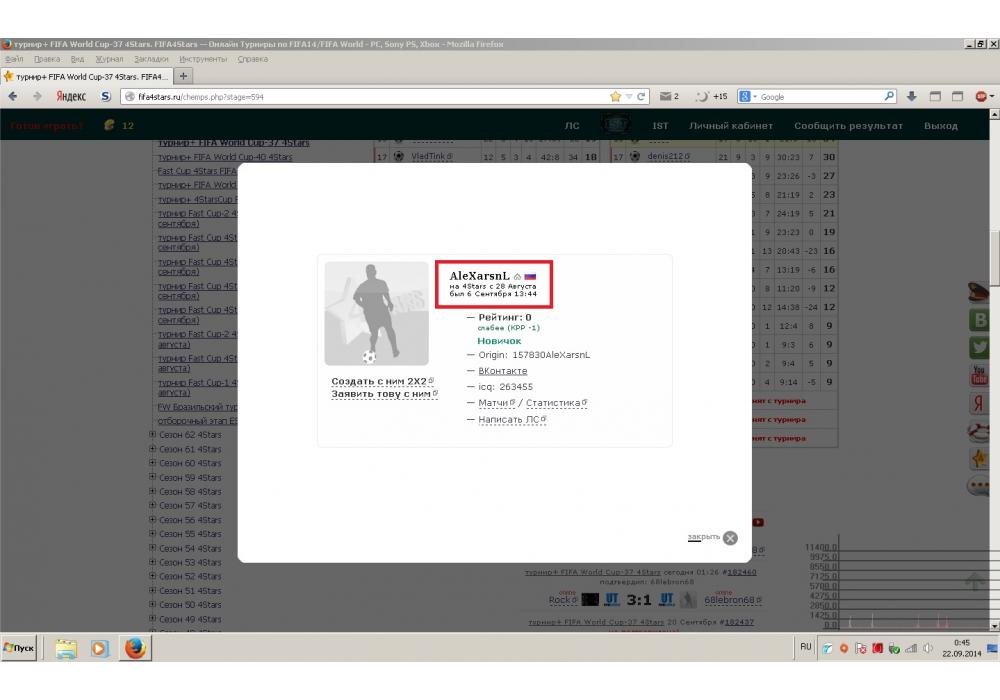Click the Firefox reload page icon
The height and width of the screenshot is (700, 1000).
(x=641, y=97)
